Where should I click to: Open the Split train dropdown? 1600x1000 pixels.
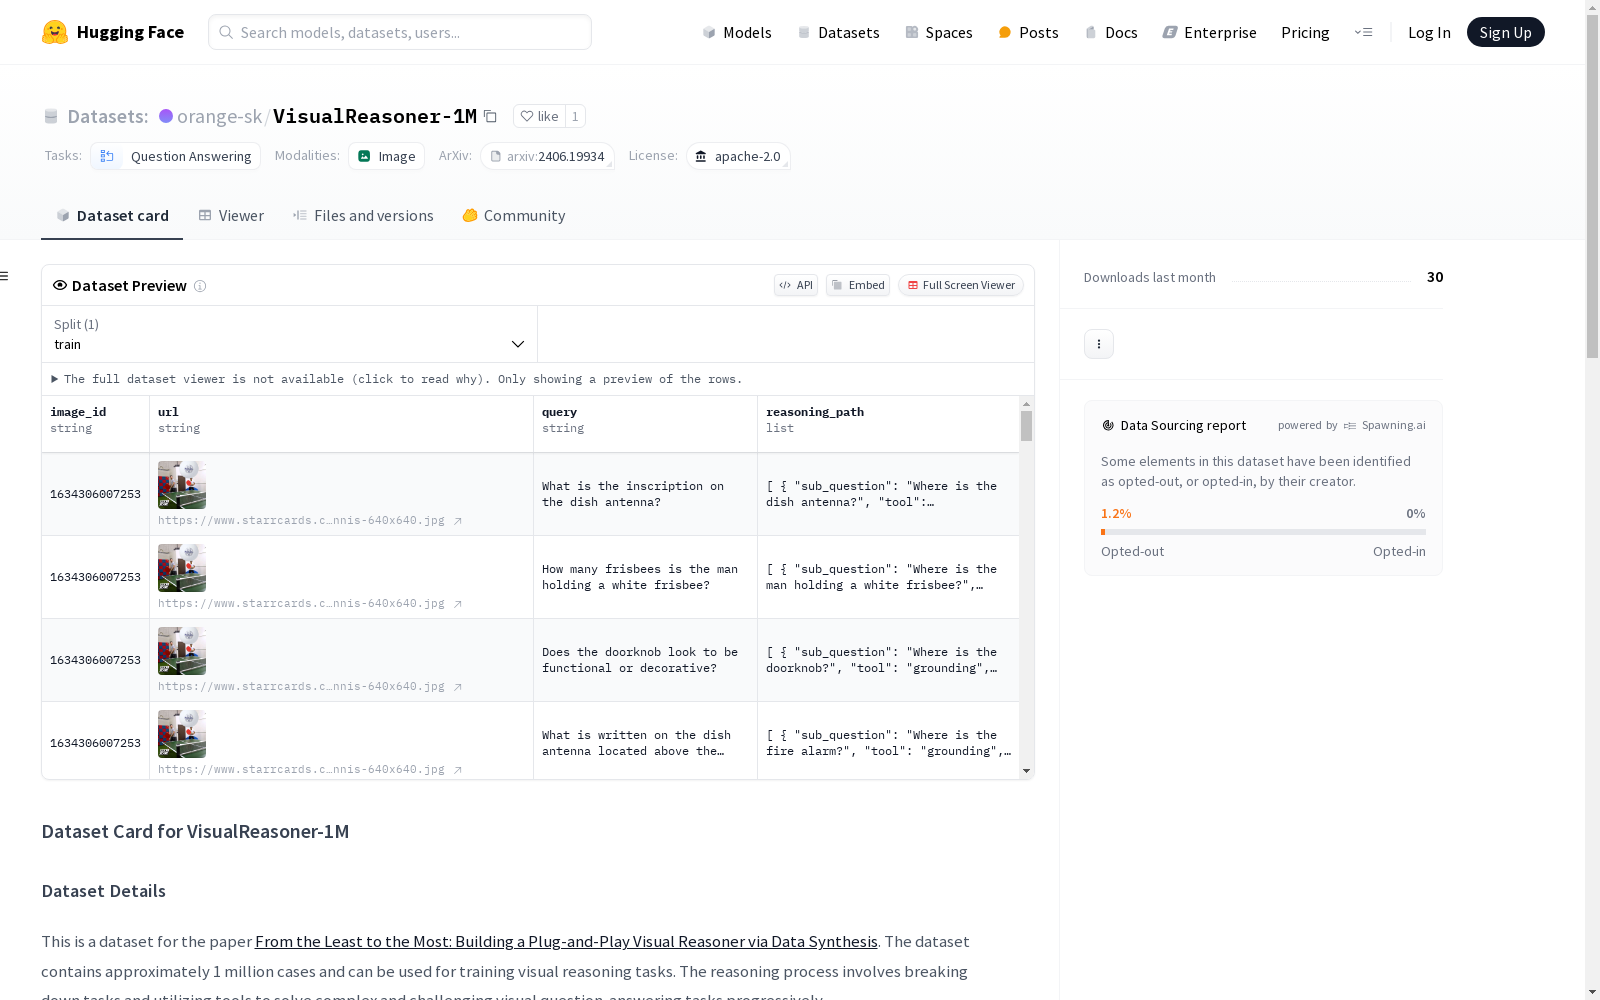pyautogui.click(x=290, y=334)
